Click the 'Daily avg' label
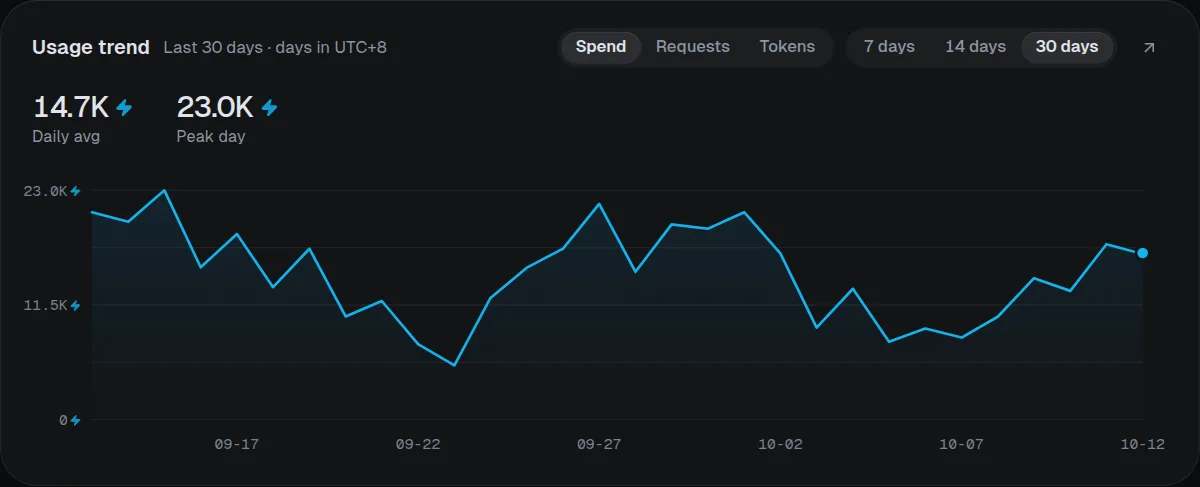 66,136
